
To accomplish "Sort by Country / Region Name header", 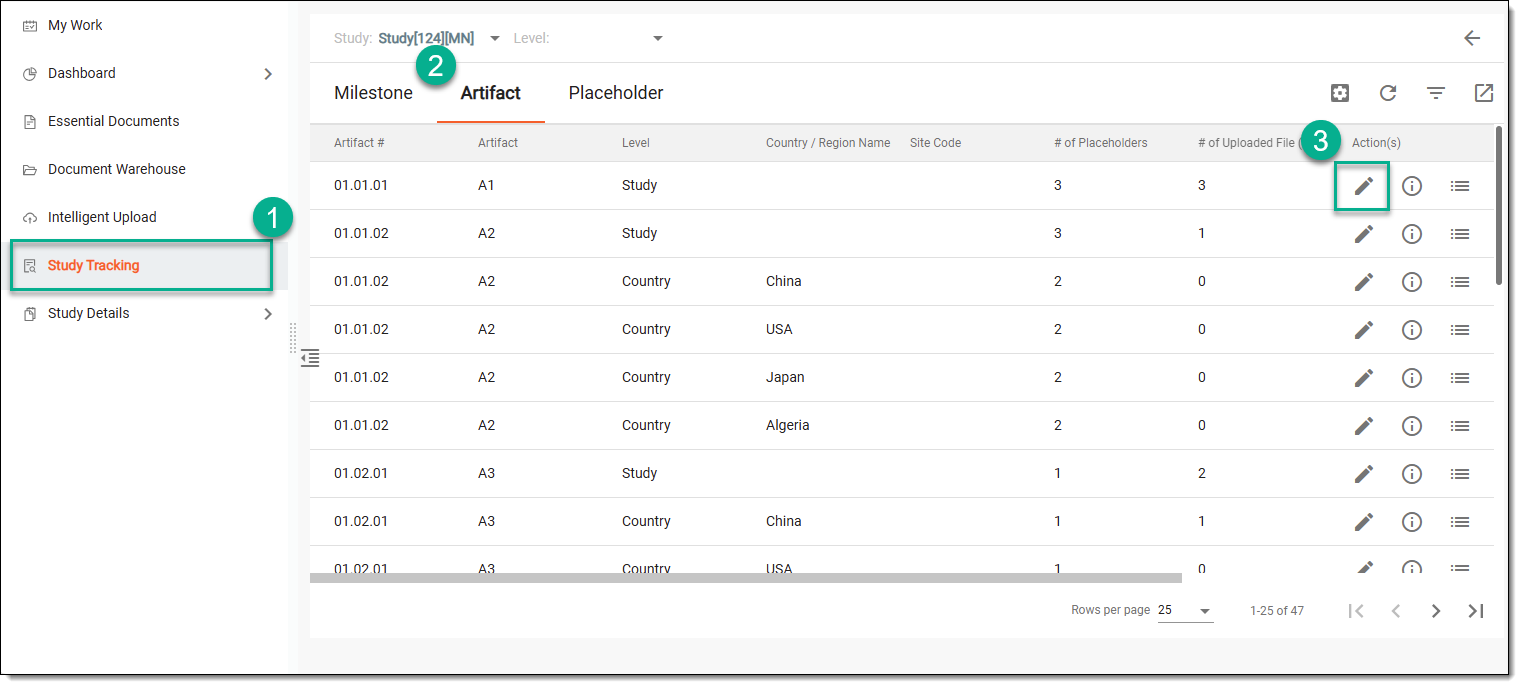I will click(828, 143).
